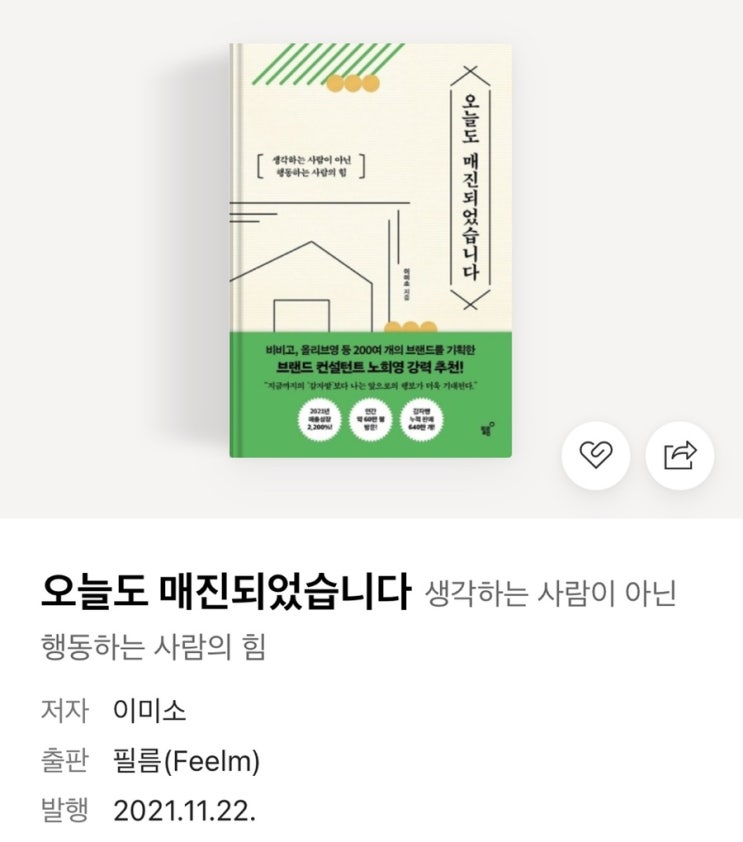743x842 pixels.
Task: Click the vertical title on the cover
Action: coord(470,187)
